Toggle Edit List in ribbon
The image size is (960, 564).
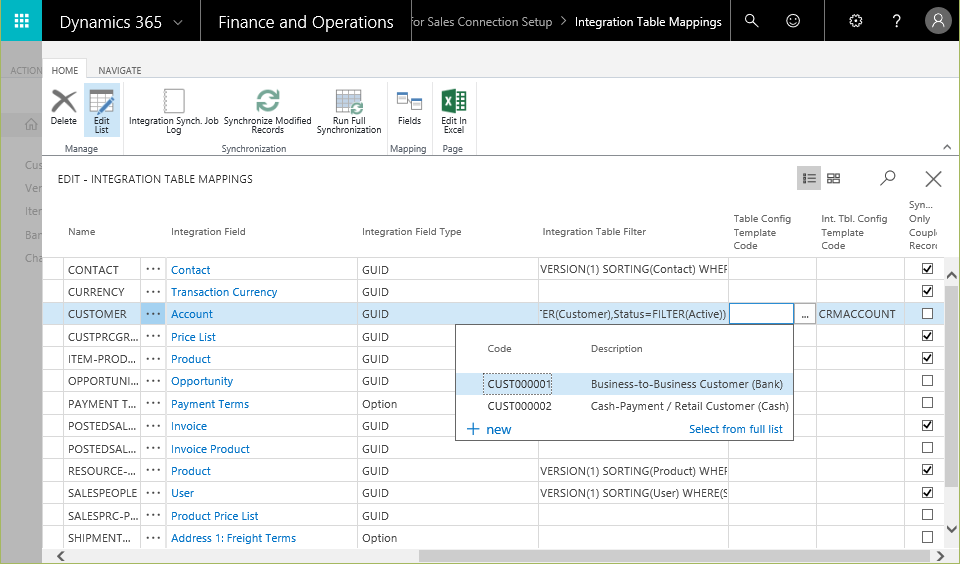(102, 110)
